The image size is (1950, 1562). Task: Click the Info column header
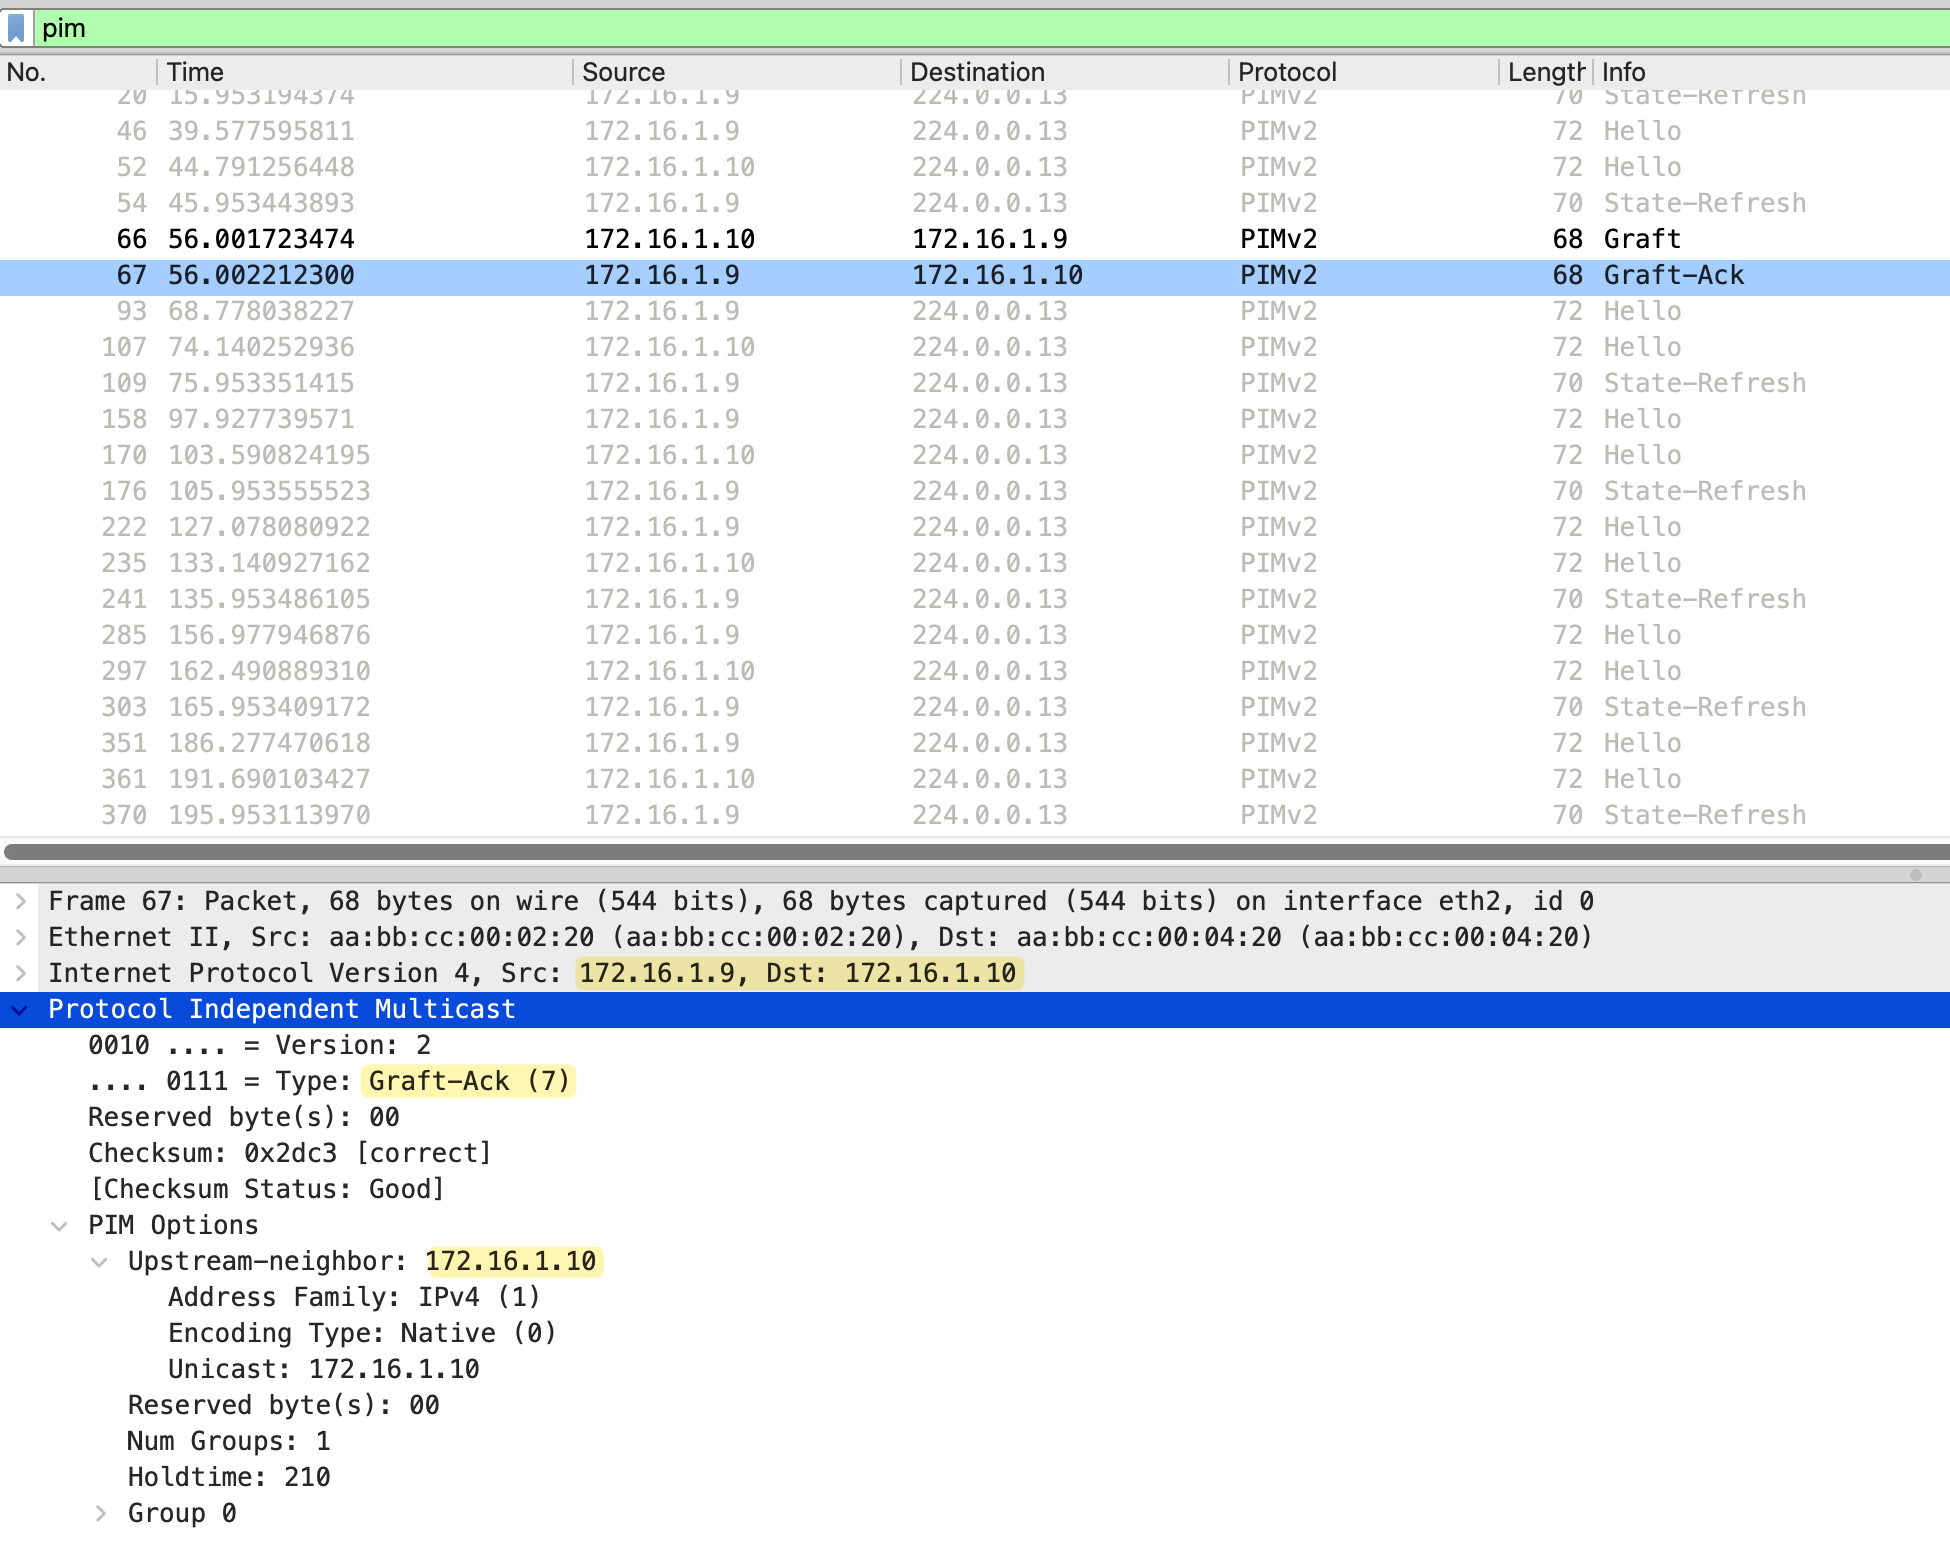coord(1623,72)
